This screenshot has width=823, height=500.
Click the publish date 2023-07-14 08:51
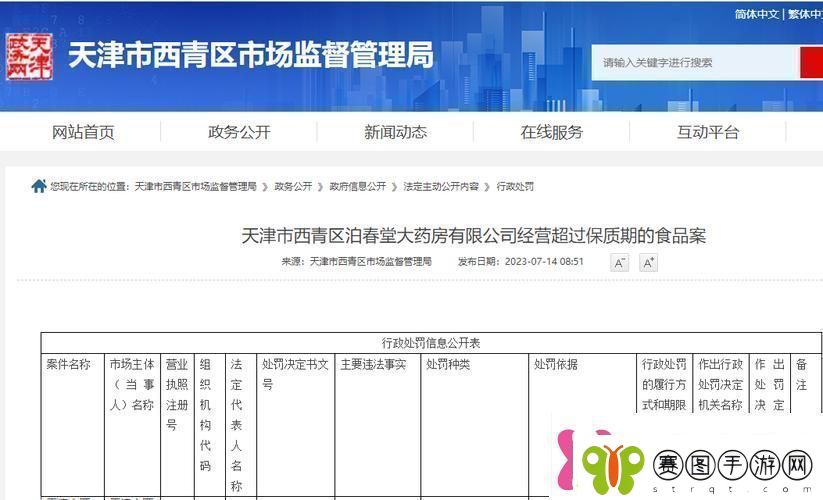click(544, 261)
